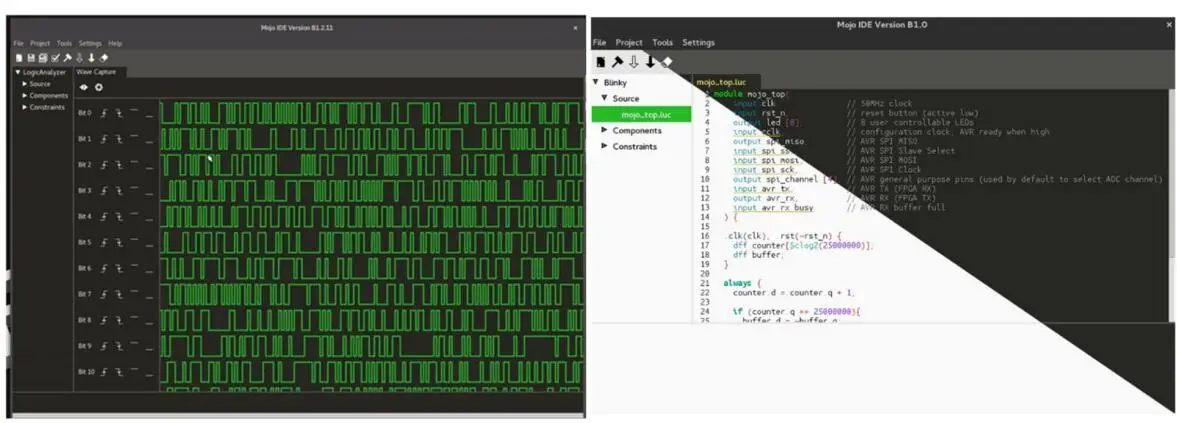Click code line 'counter.d = counter.q + 1;'

click(x=793, y=293)
